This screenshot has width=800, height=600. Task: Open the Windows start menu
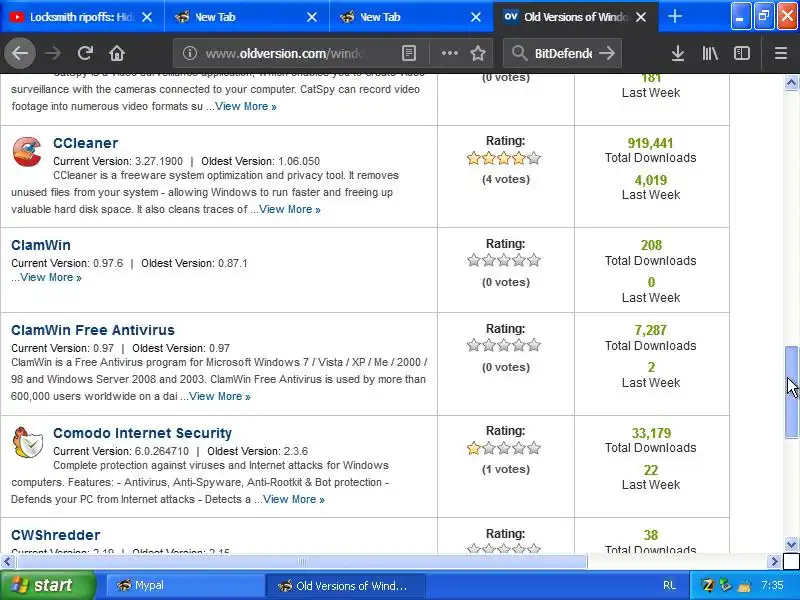coord(47,585)
